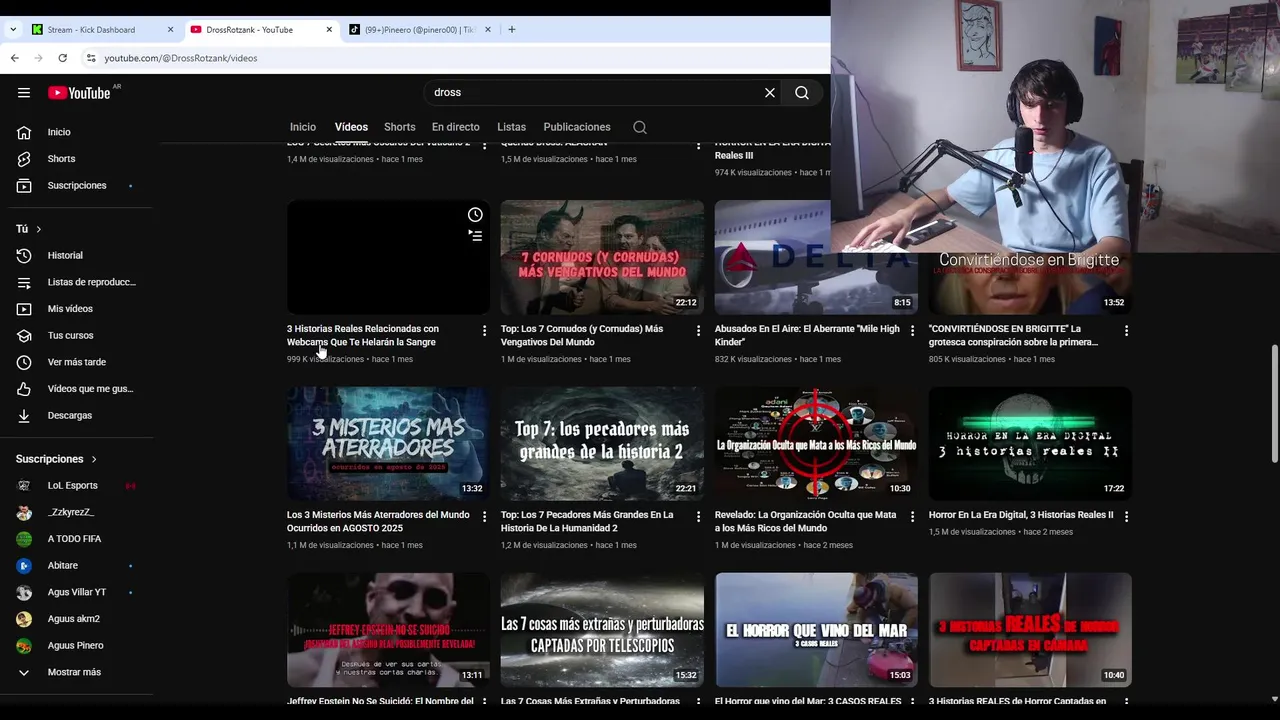Image resolution: width=1280 pixels, height=720 pixels.
Task: Open options menu for Top 7 Pecadores video
Action: click(698, 517)
